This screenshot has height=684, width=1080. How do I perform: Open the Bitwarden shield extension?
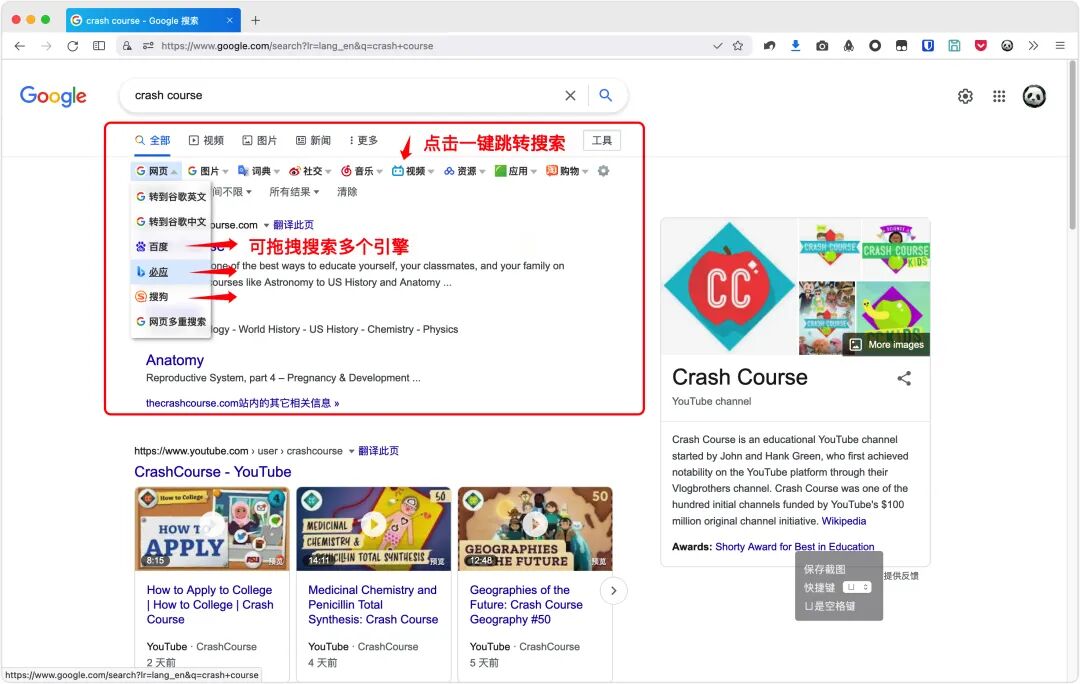928,46
